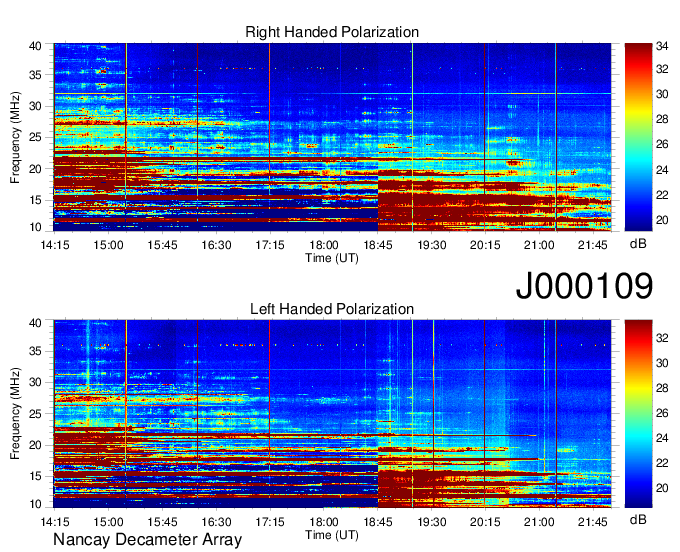This screenshot has height=552, width=680.
Task: Click the 35 MHz tick on lower frequency axis
Action: tap(35, 352)
